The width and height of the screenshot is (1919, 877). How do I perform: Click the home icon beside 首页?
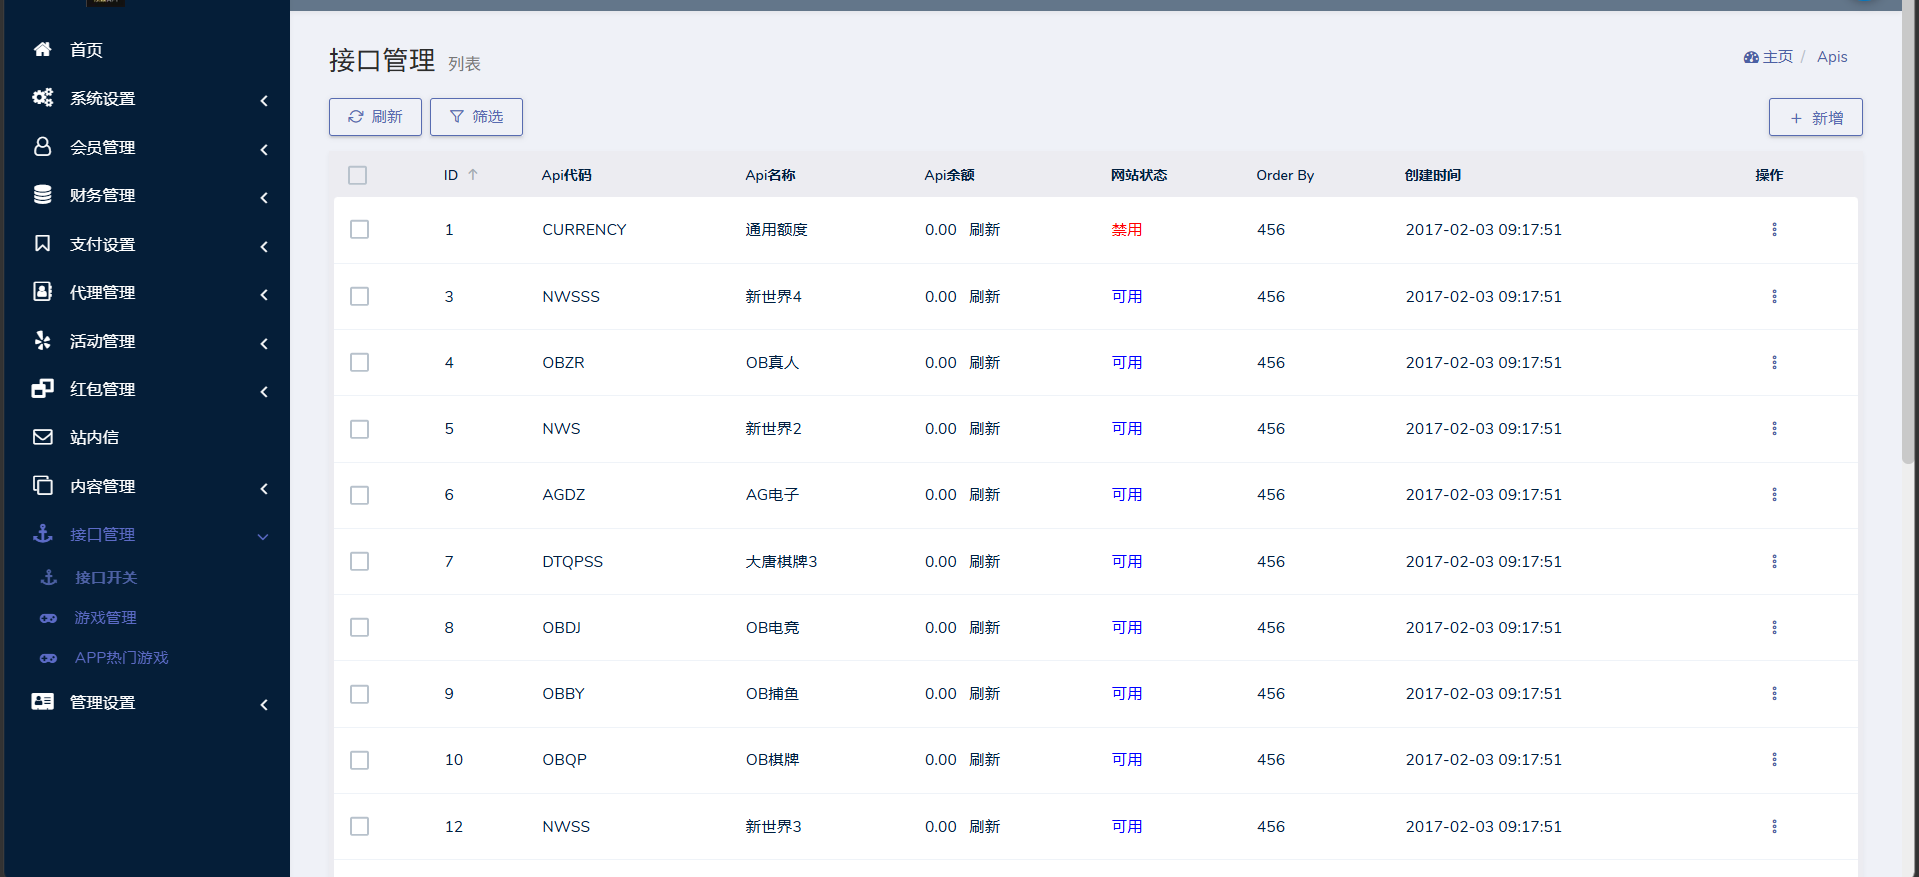point(42,49)
